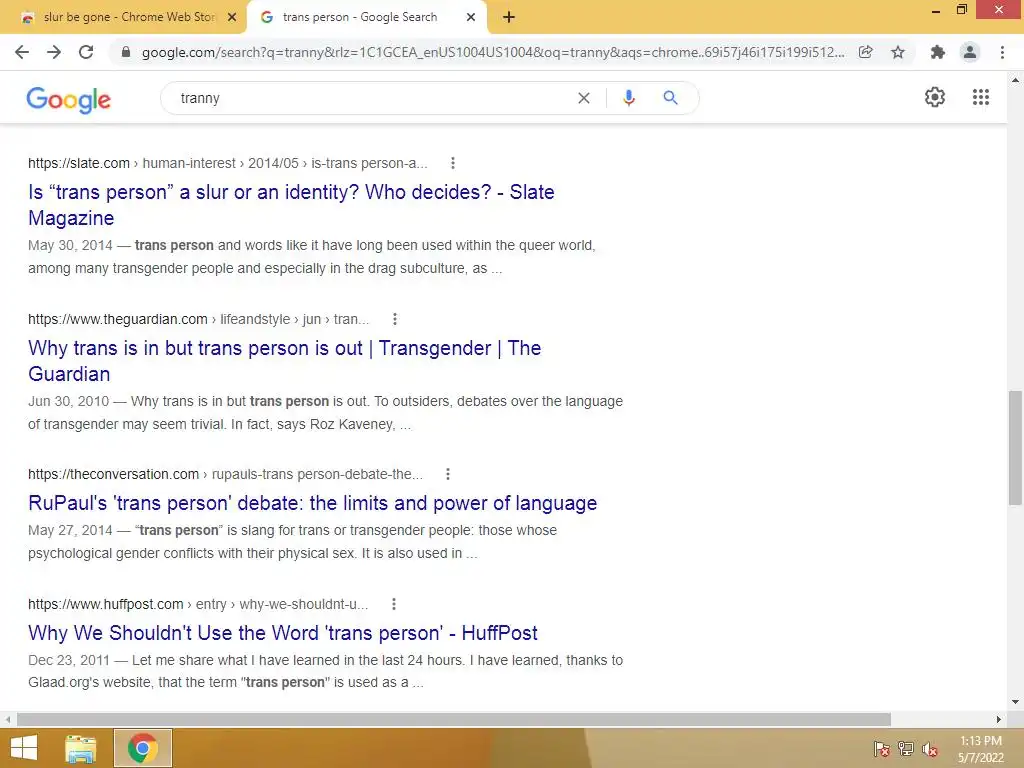The width and height of the screenshot is (1024, 768).
Task: Open the network status tray icon
Action: [906, 749]
